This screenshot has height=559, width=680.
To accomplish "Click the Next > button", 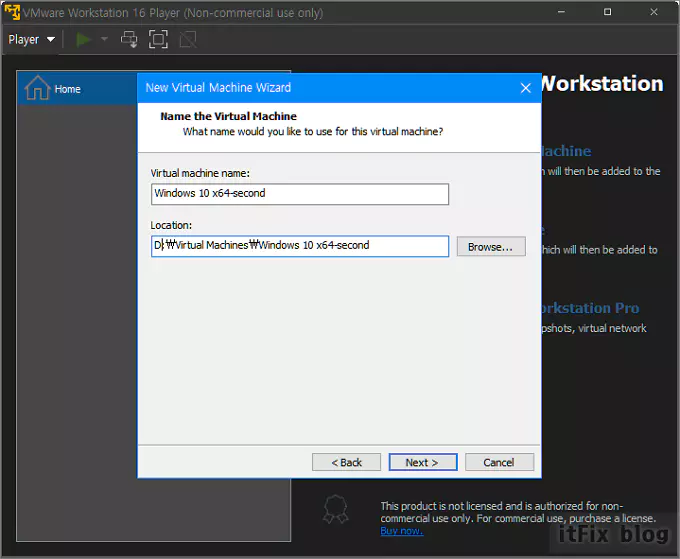I will 423,462.
